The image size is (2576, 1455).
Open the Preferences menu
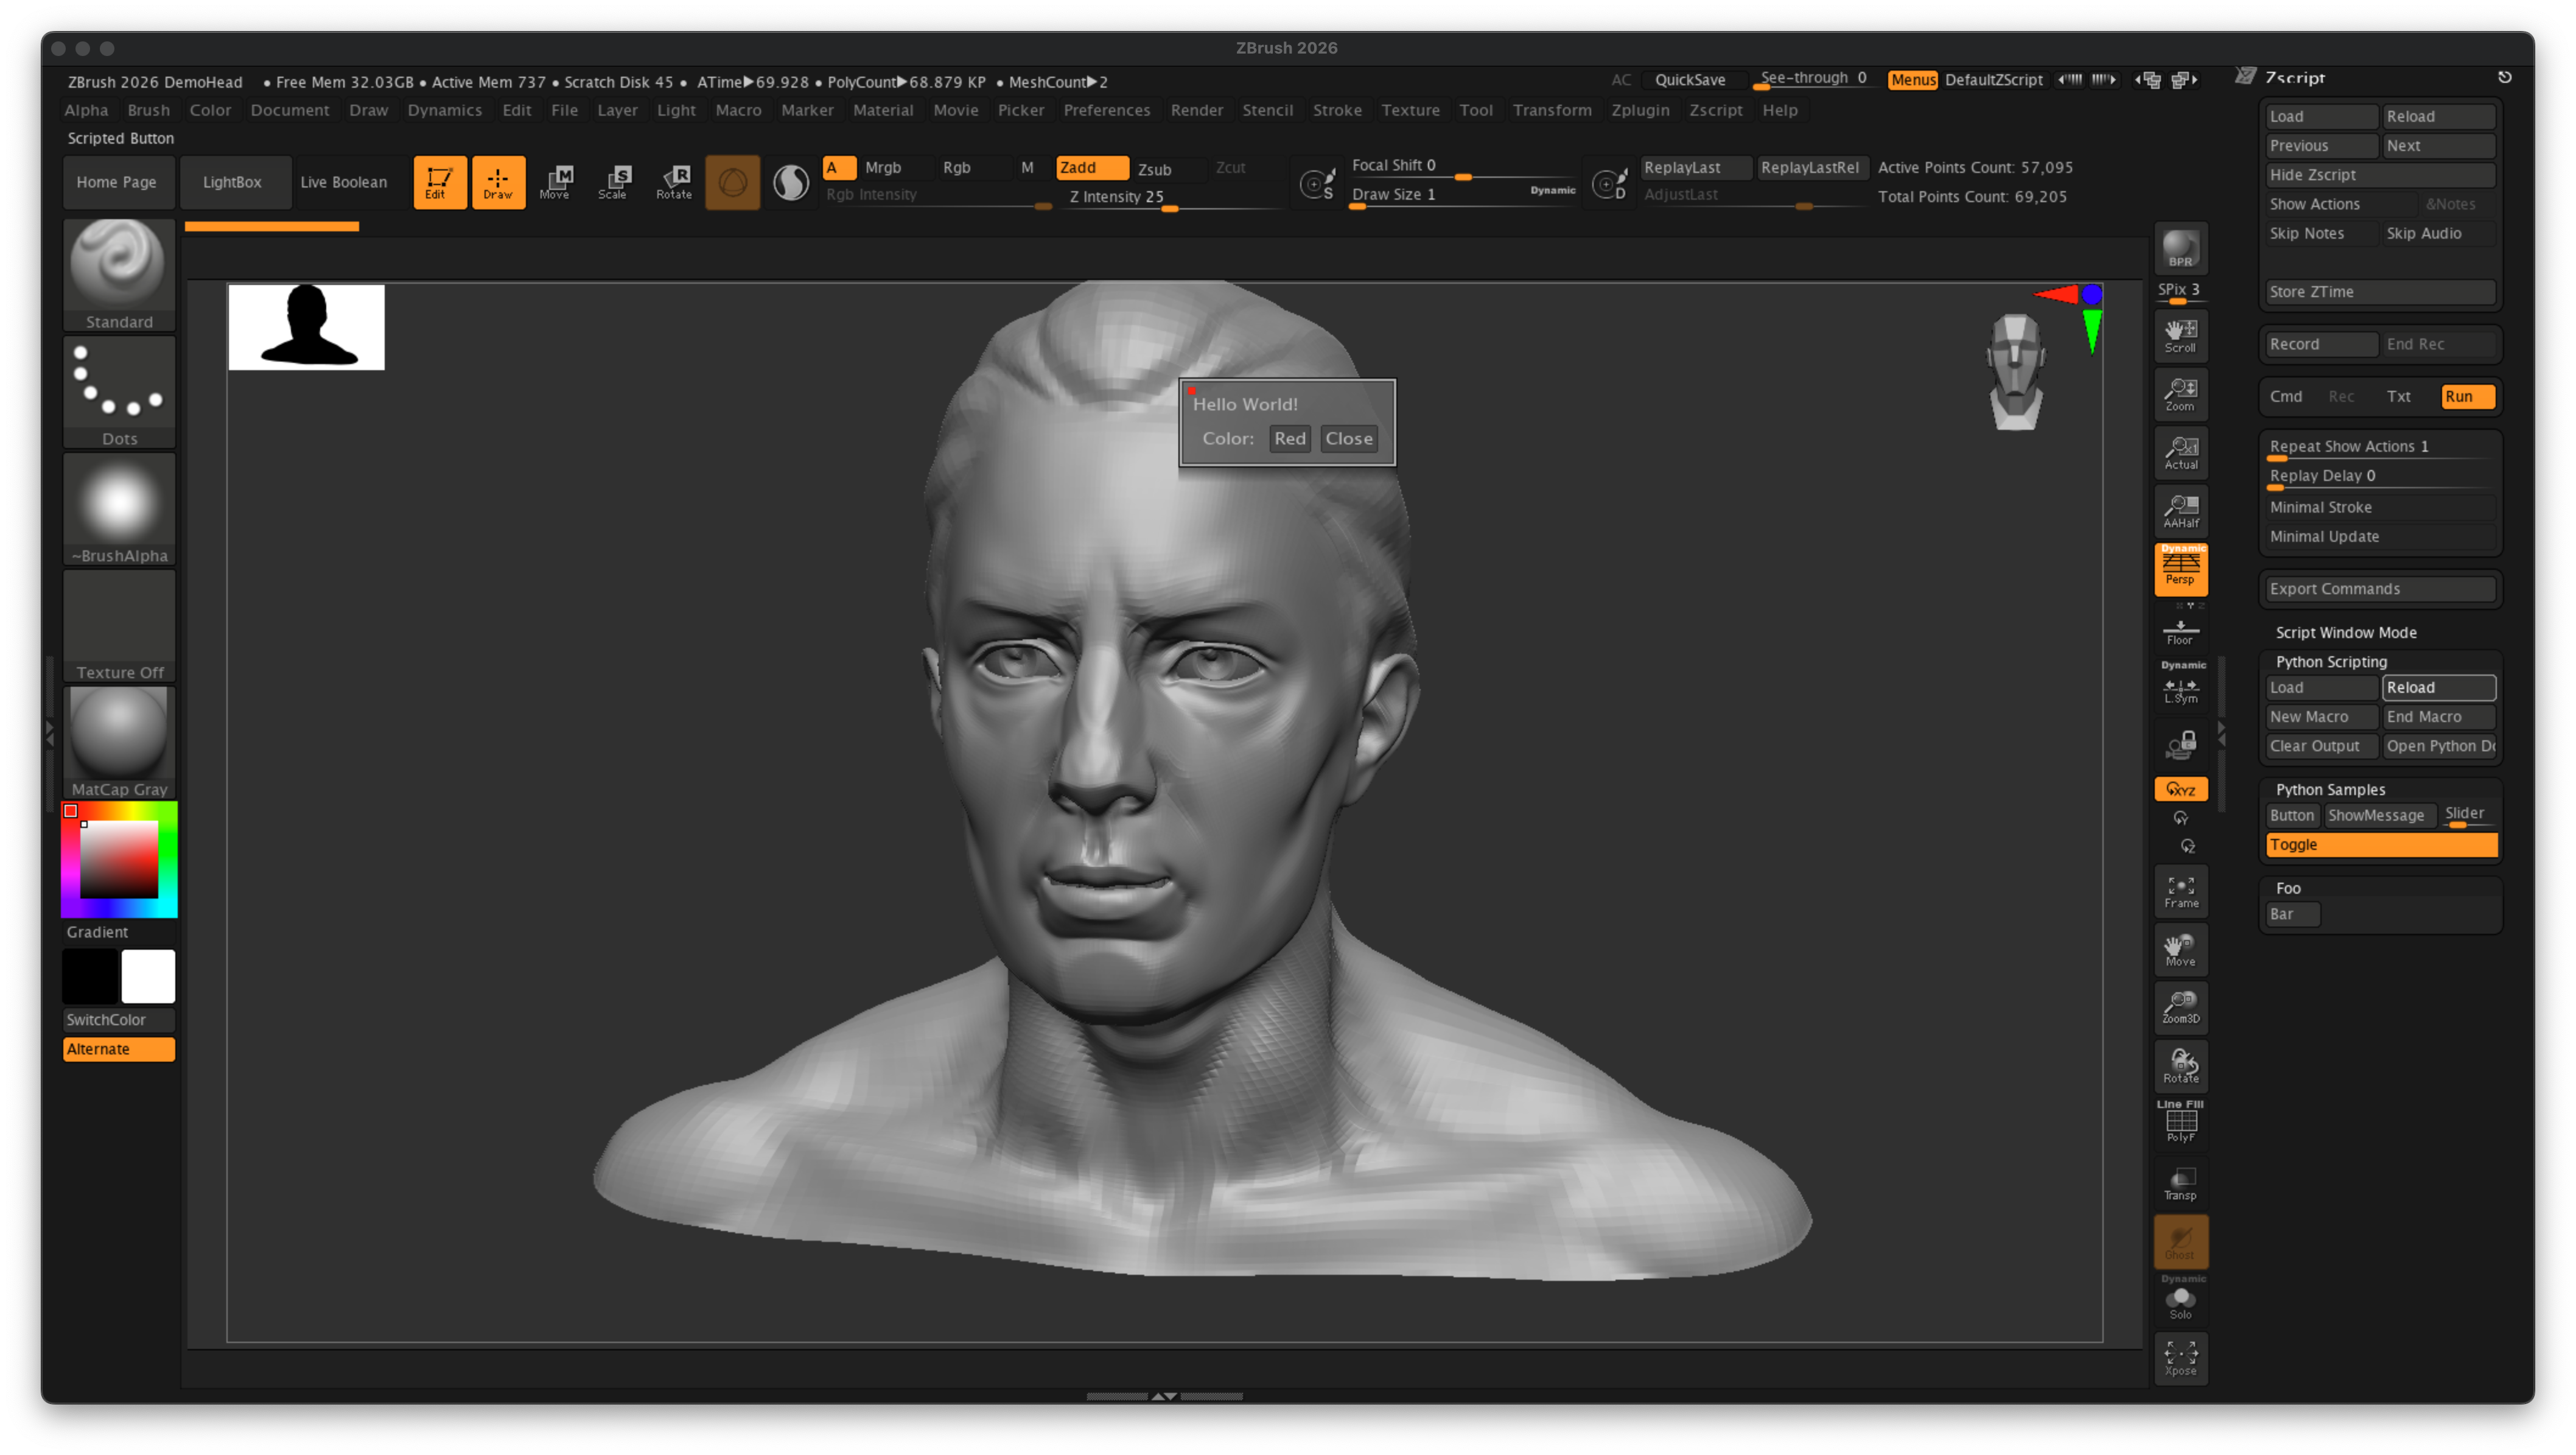tap(1107, 110)
